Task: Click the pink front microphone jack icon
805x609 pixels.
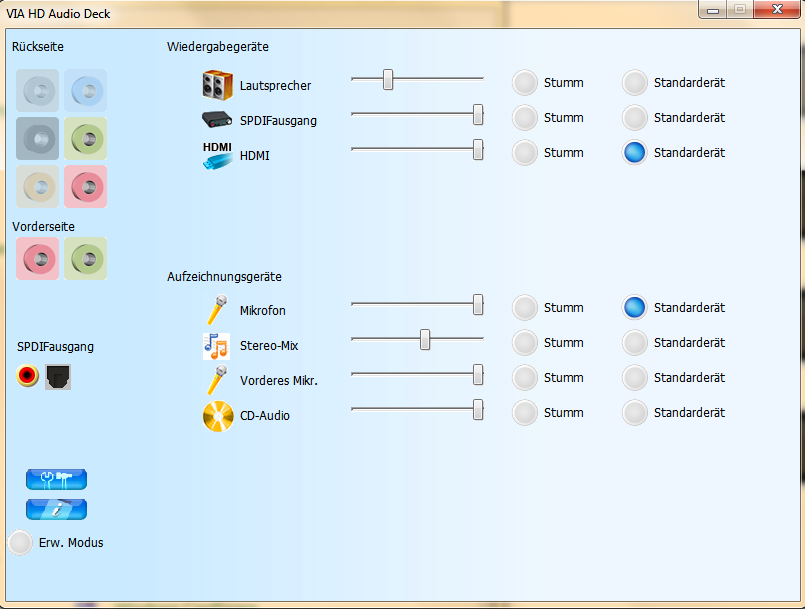Action: tap(37, 259)
